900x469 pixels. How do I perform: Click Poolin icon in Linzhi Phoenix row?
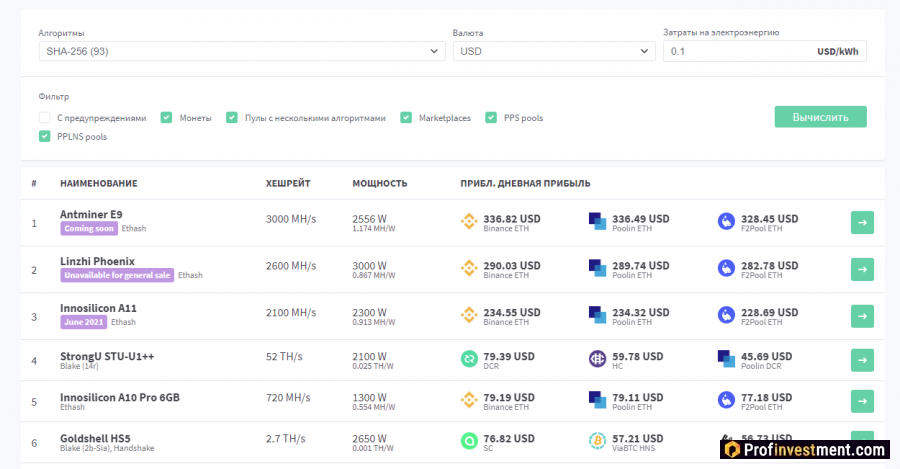[598, 268]
